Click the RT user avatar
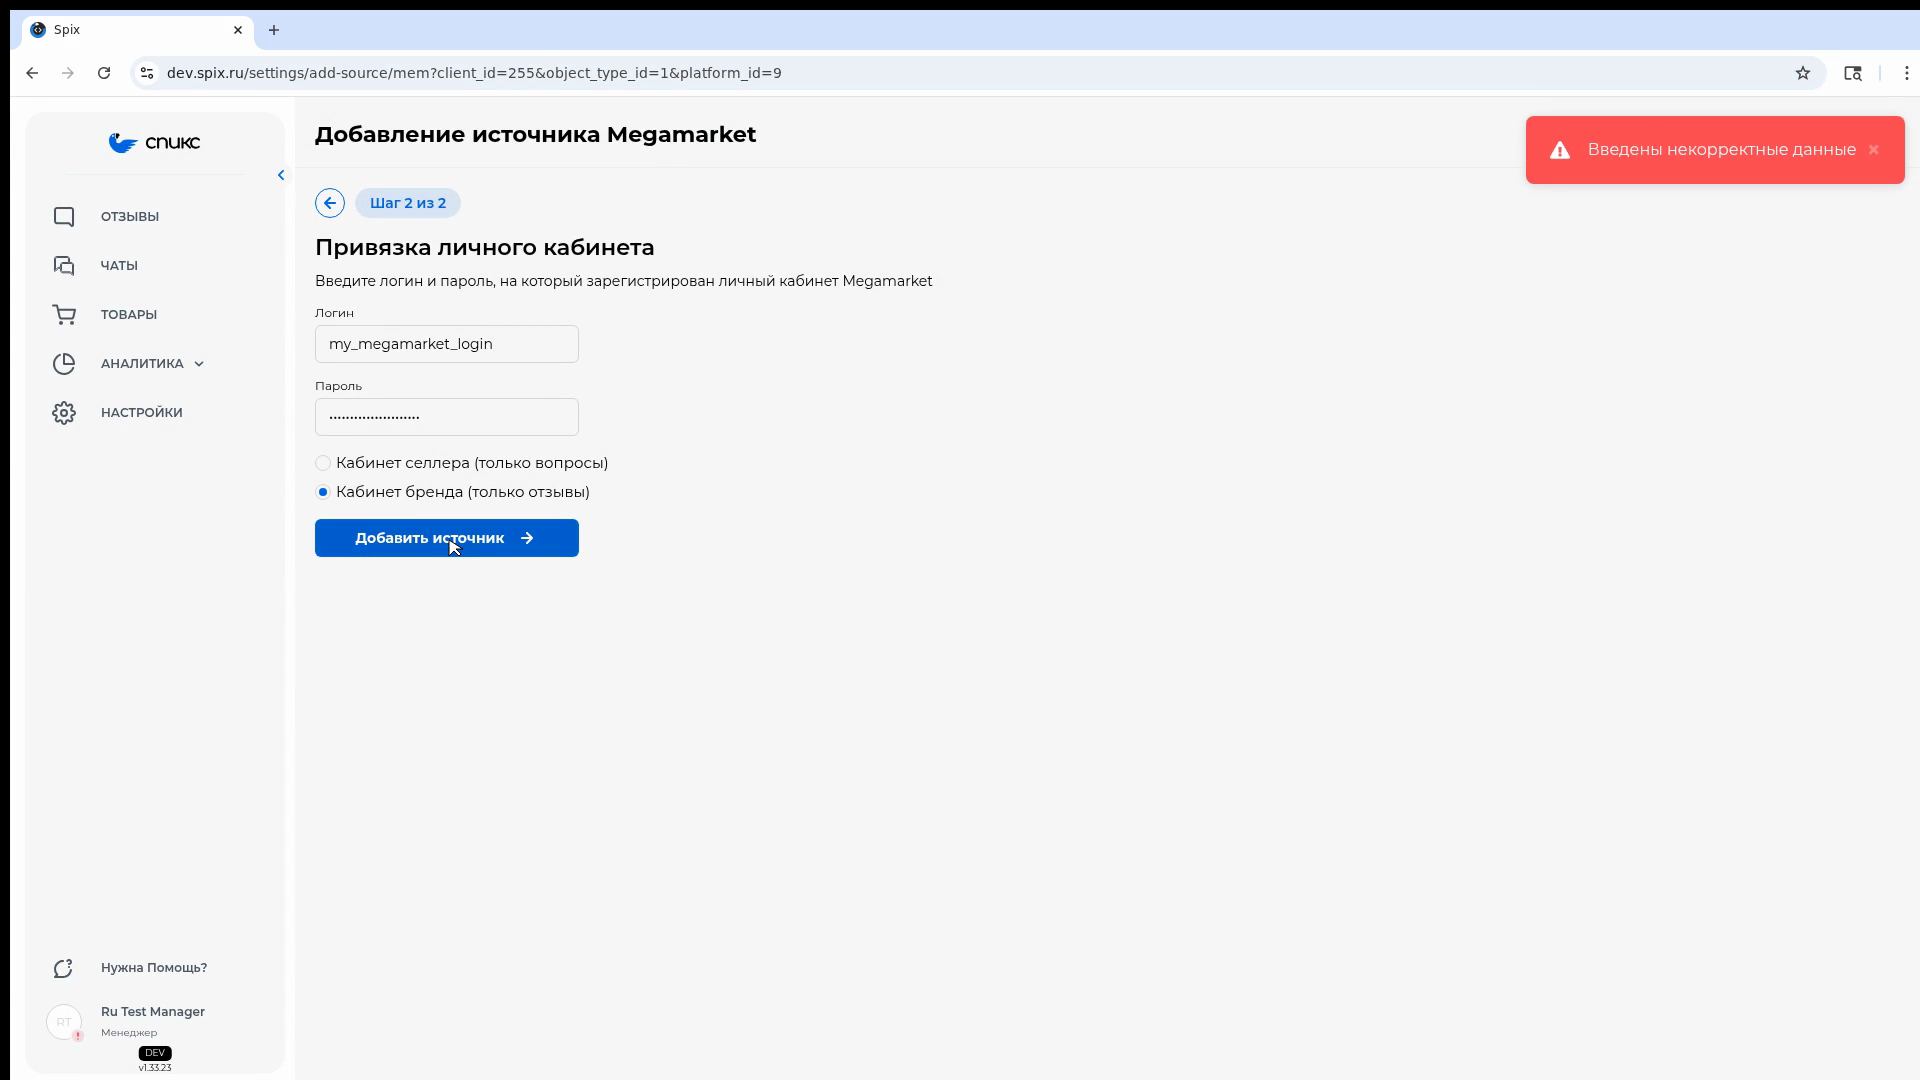 pyautogui.click(x=64, y=1022)
